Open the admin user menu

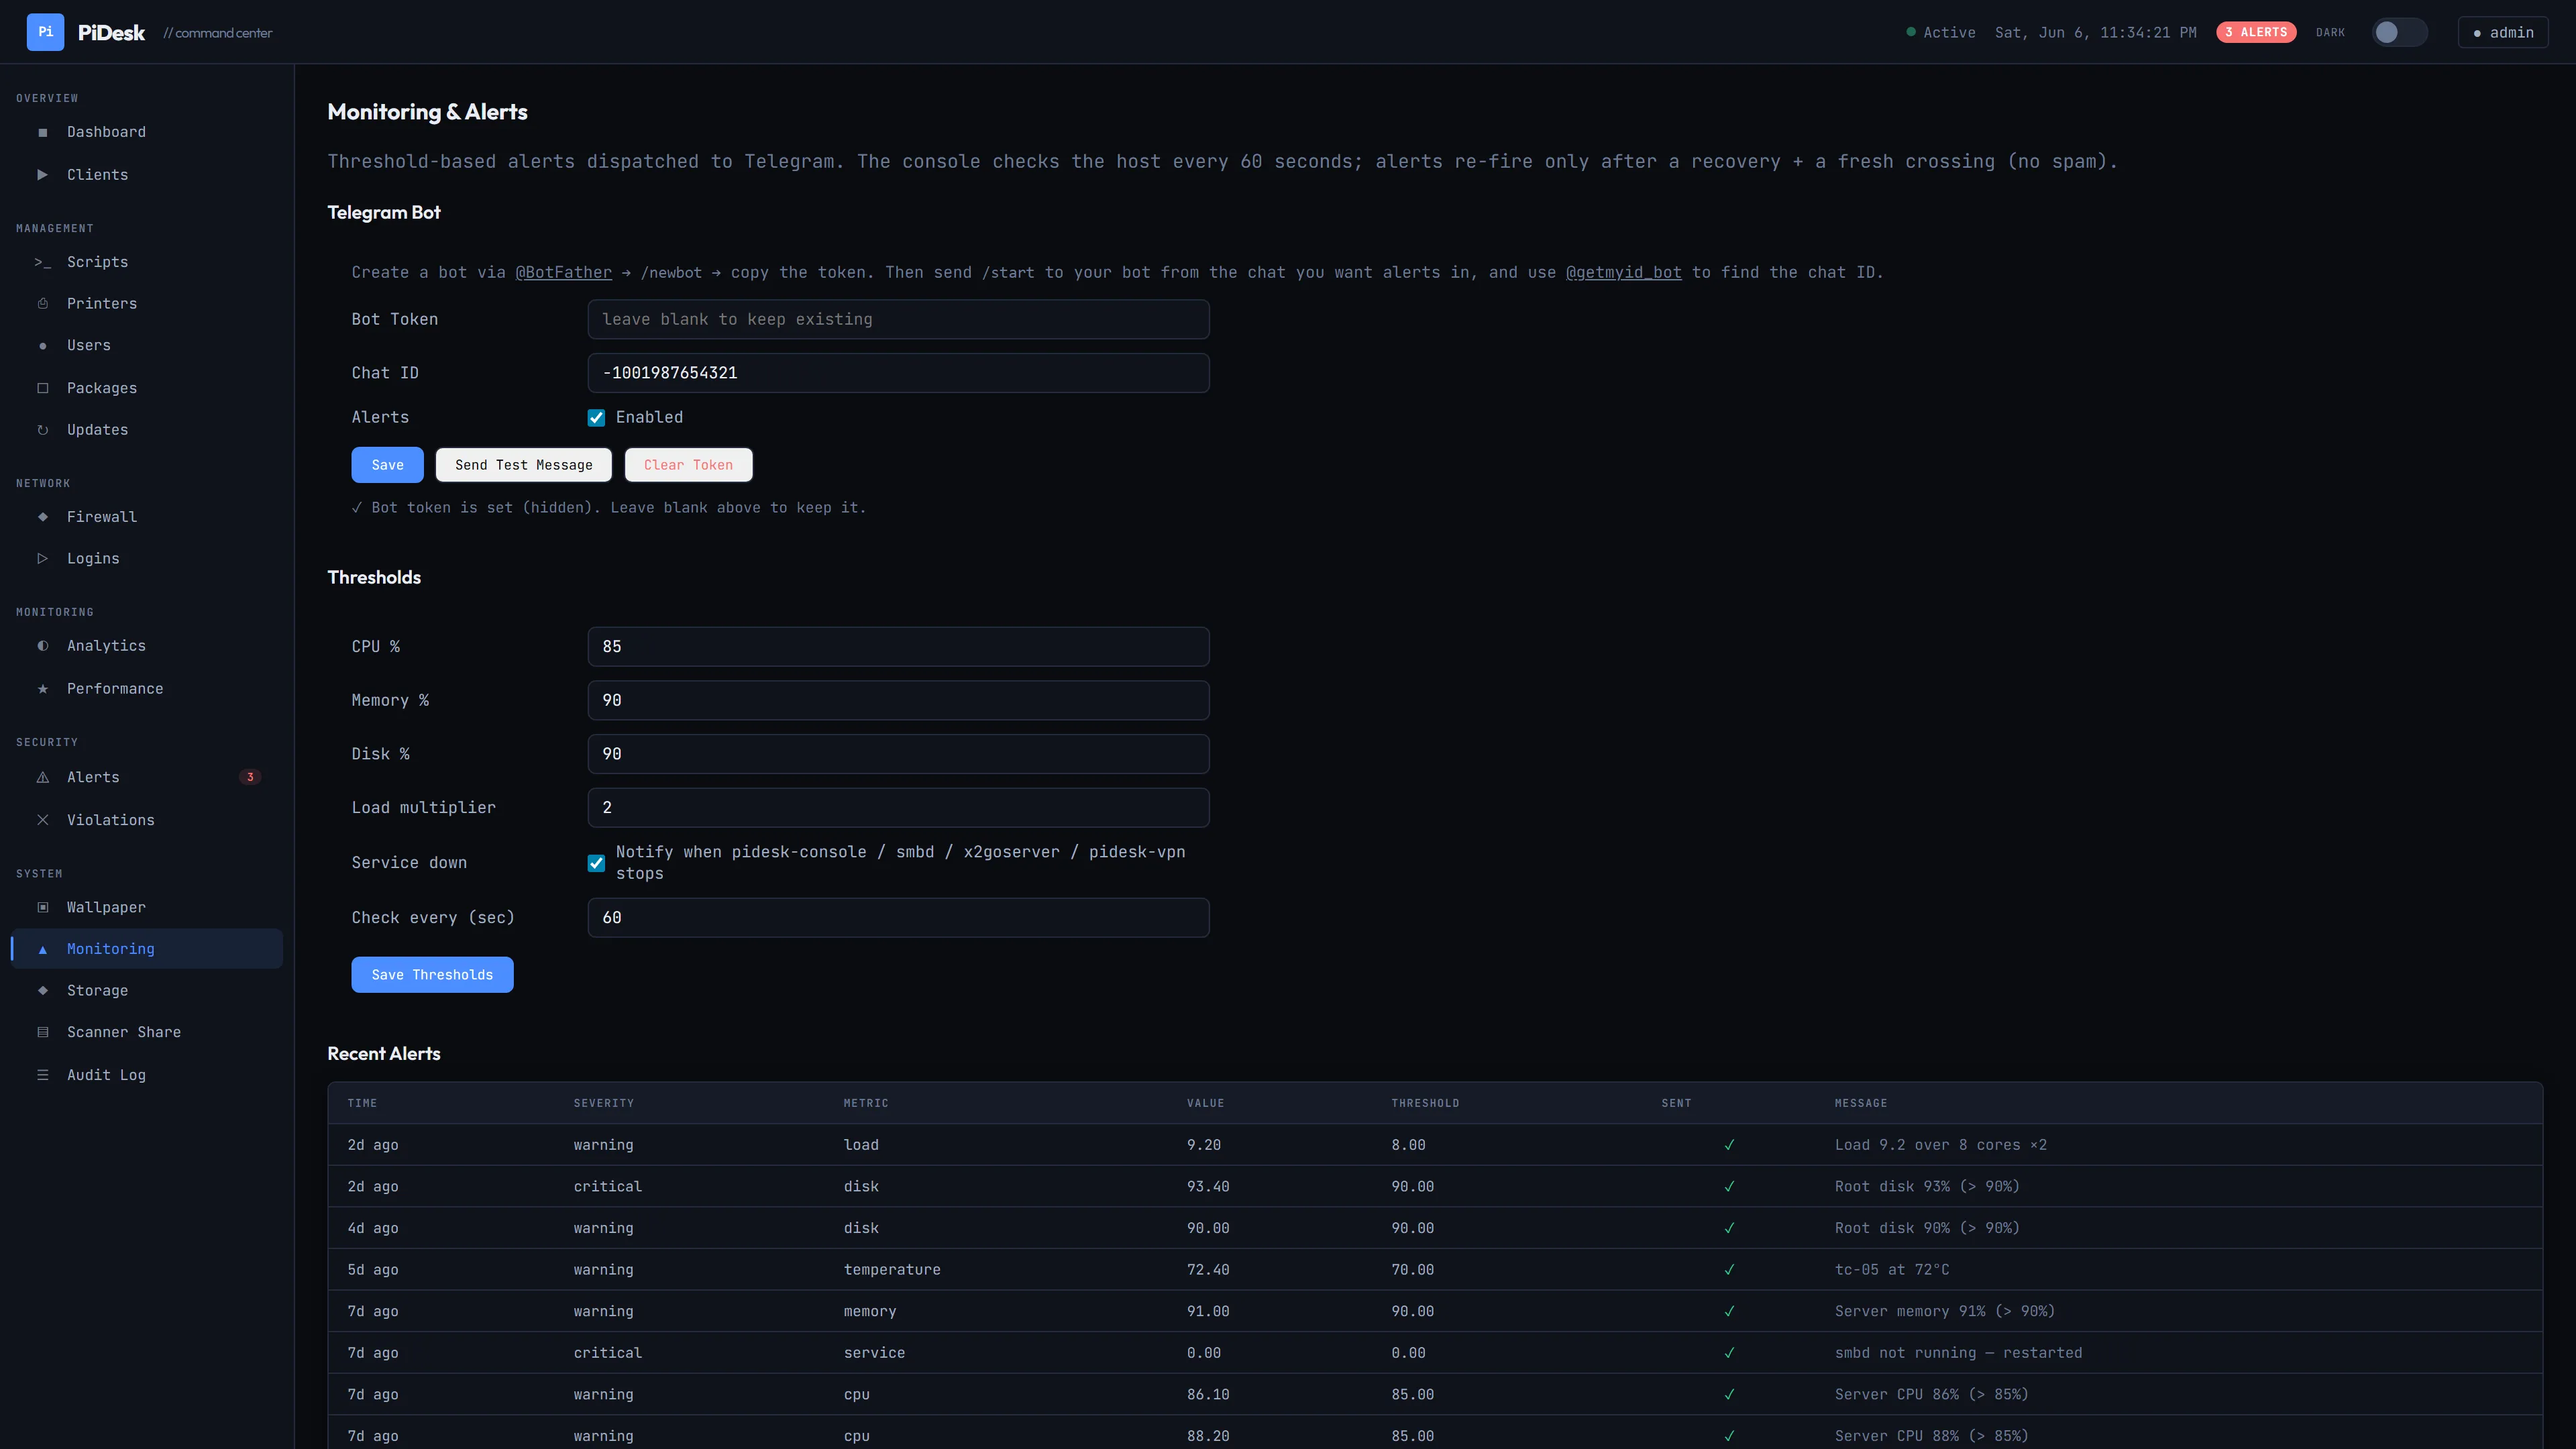[x=2503, y=32]
